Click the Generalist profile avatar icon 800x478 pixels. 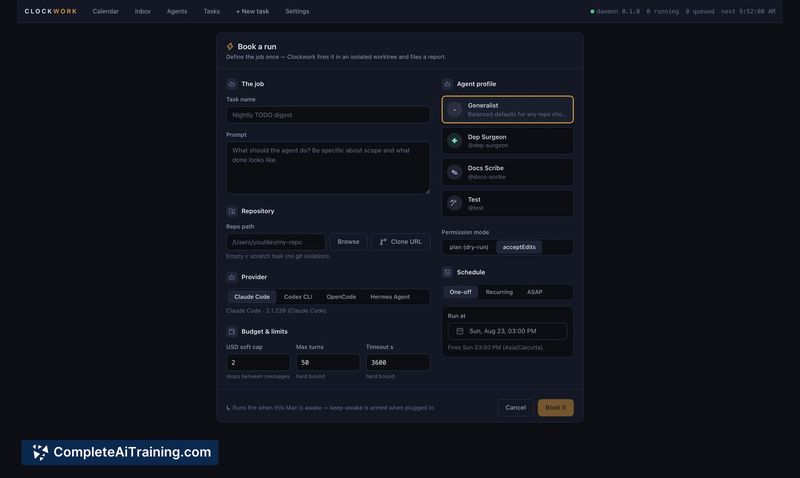tap(455, 110)
